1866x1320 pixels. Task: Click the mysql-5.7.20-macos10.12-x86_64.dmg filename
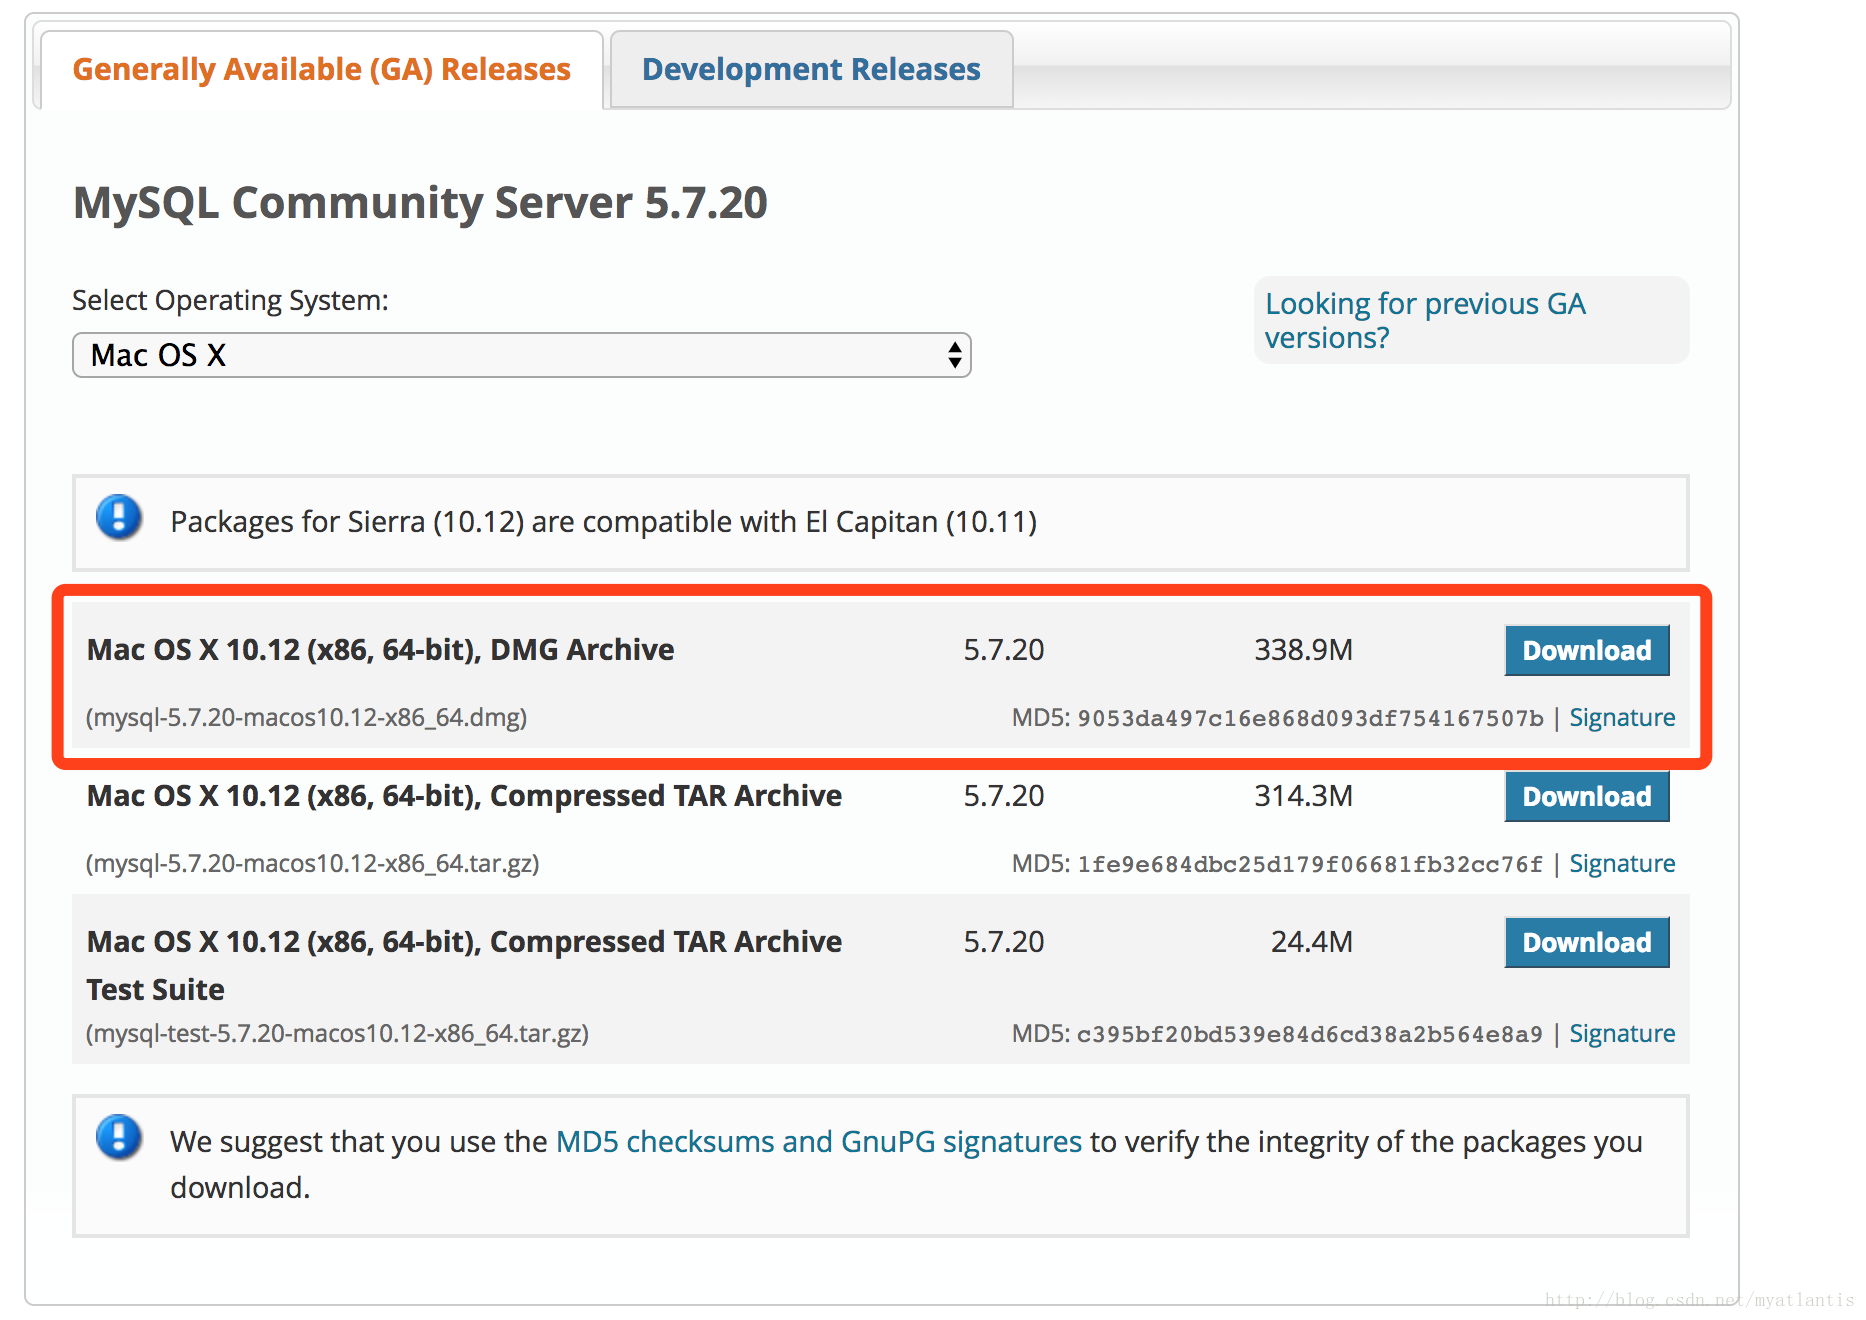coord(306,717)
